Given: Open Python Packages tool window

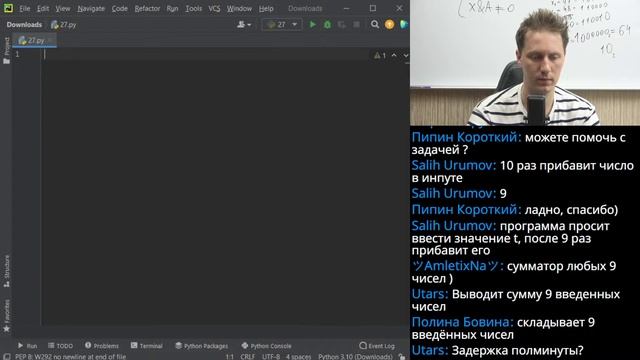Looking at the screenshot, I should (x=202, y=346).
